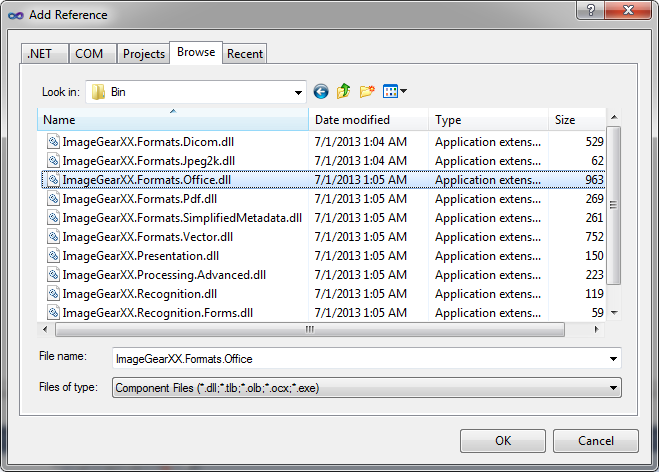The width and height of the screenshot is (662, 472).
Task: Click file icon of ImageGearXX.Recognition.Forms.dll
Action: (53, 312)
